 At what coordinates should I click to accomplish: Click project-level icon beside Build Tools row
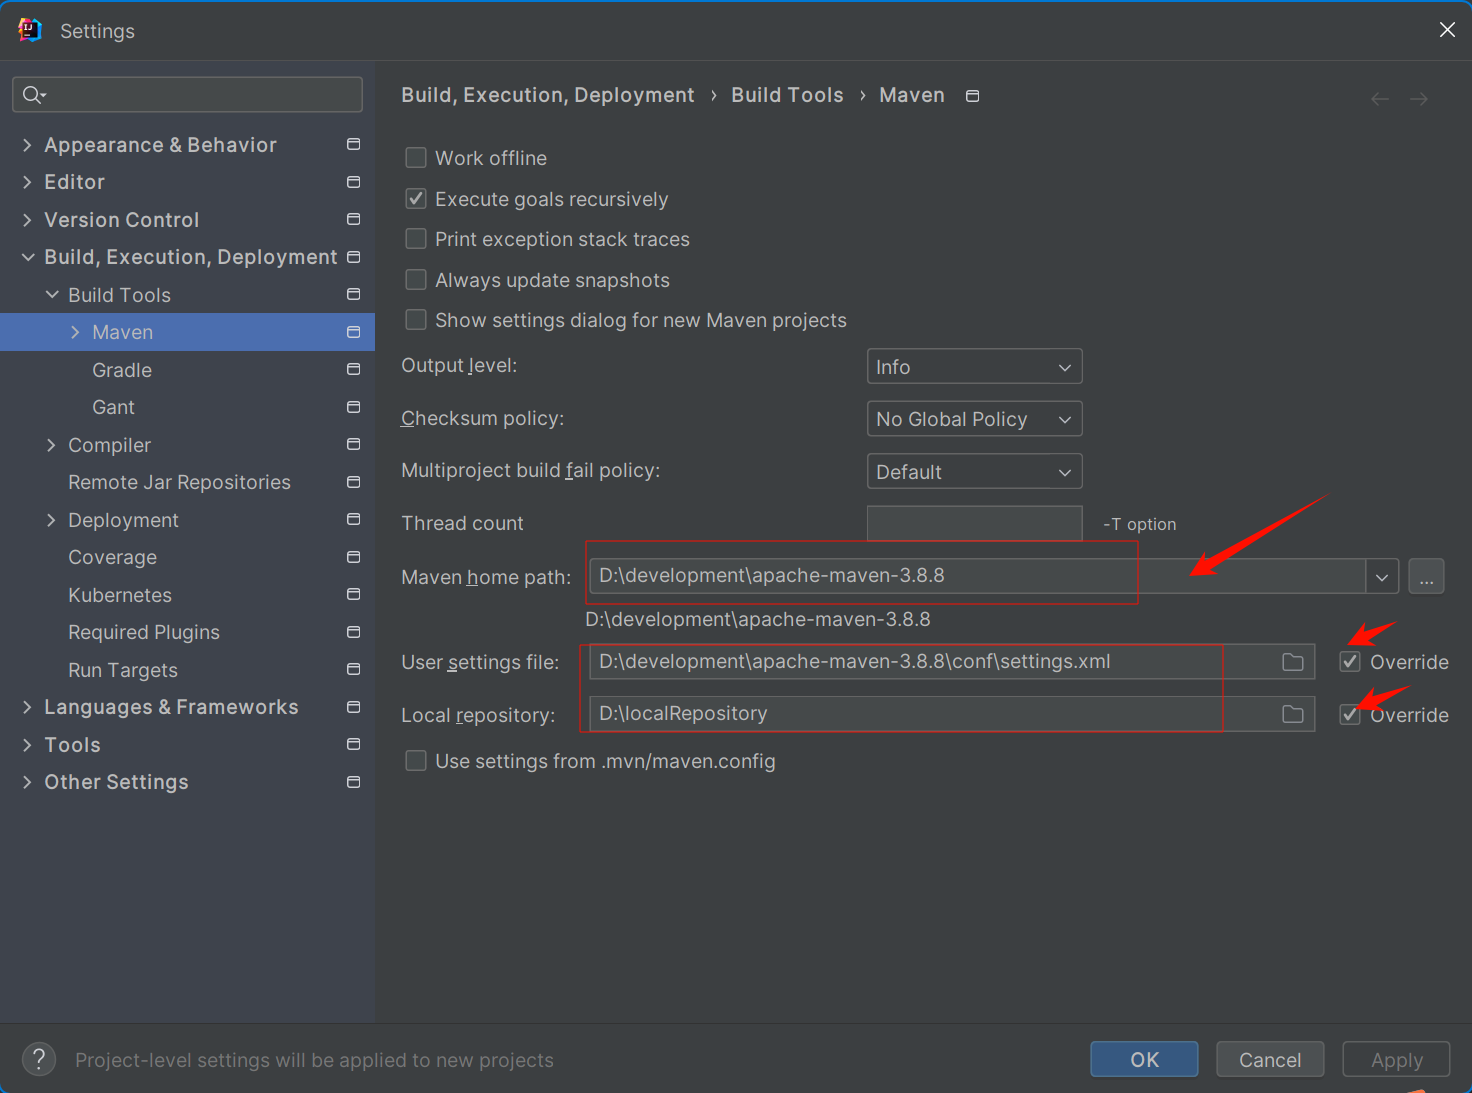[353, 294]
